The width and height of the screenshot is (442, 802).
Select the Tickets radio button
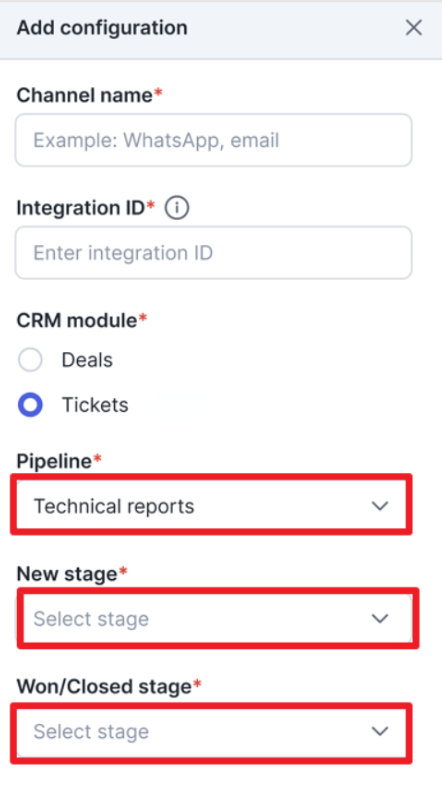(30, 405)
